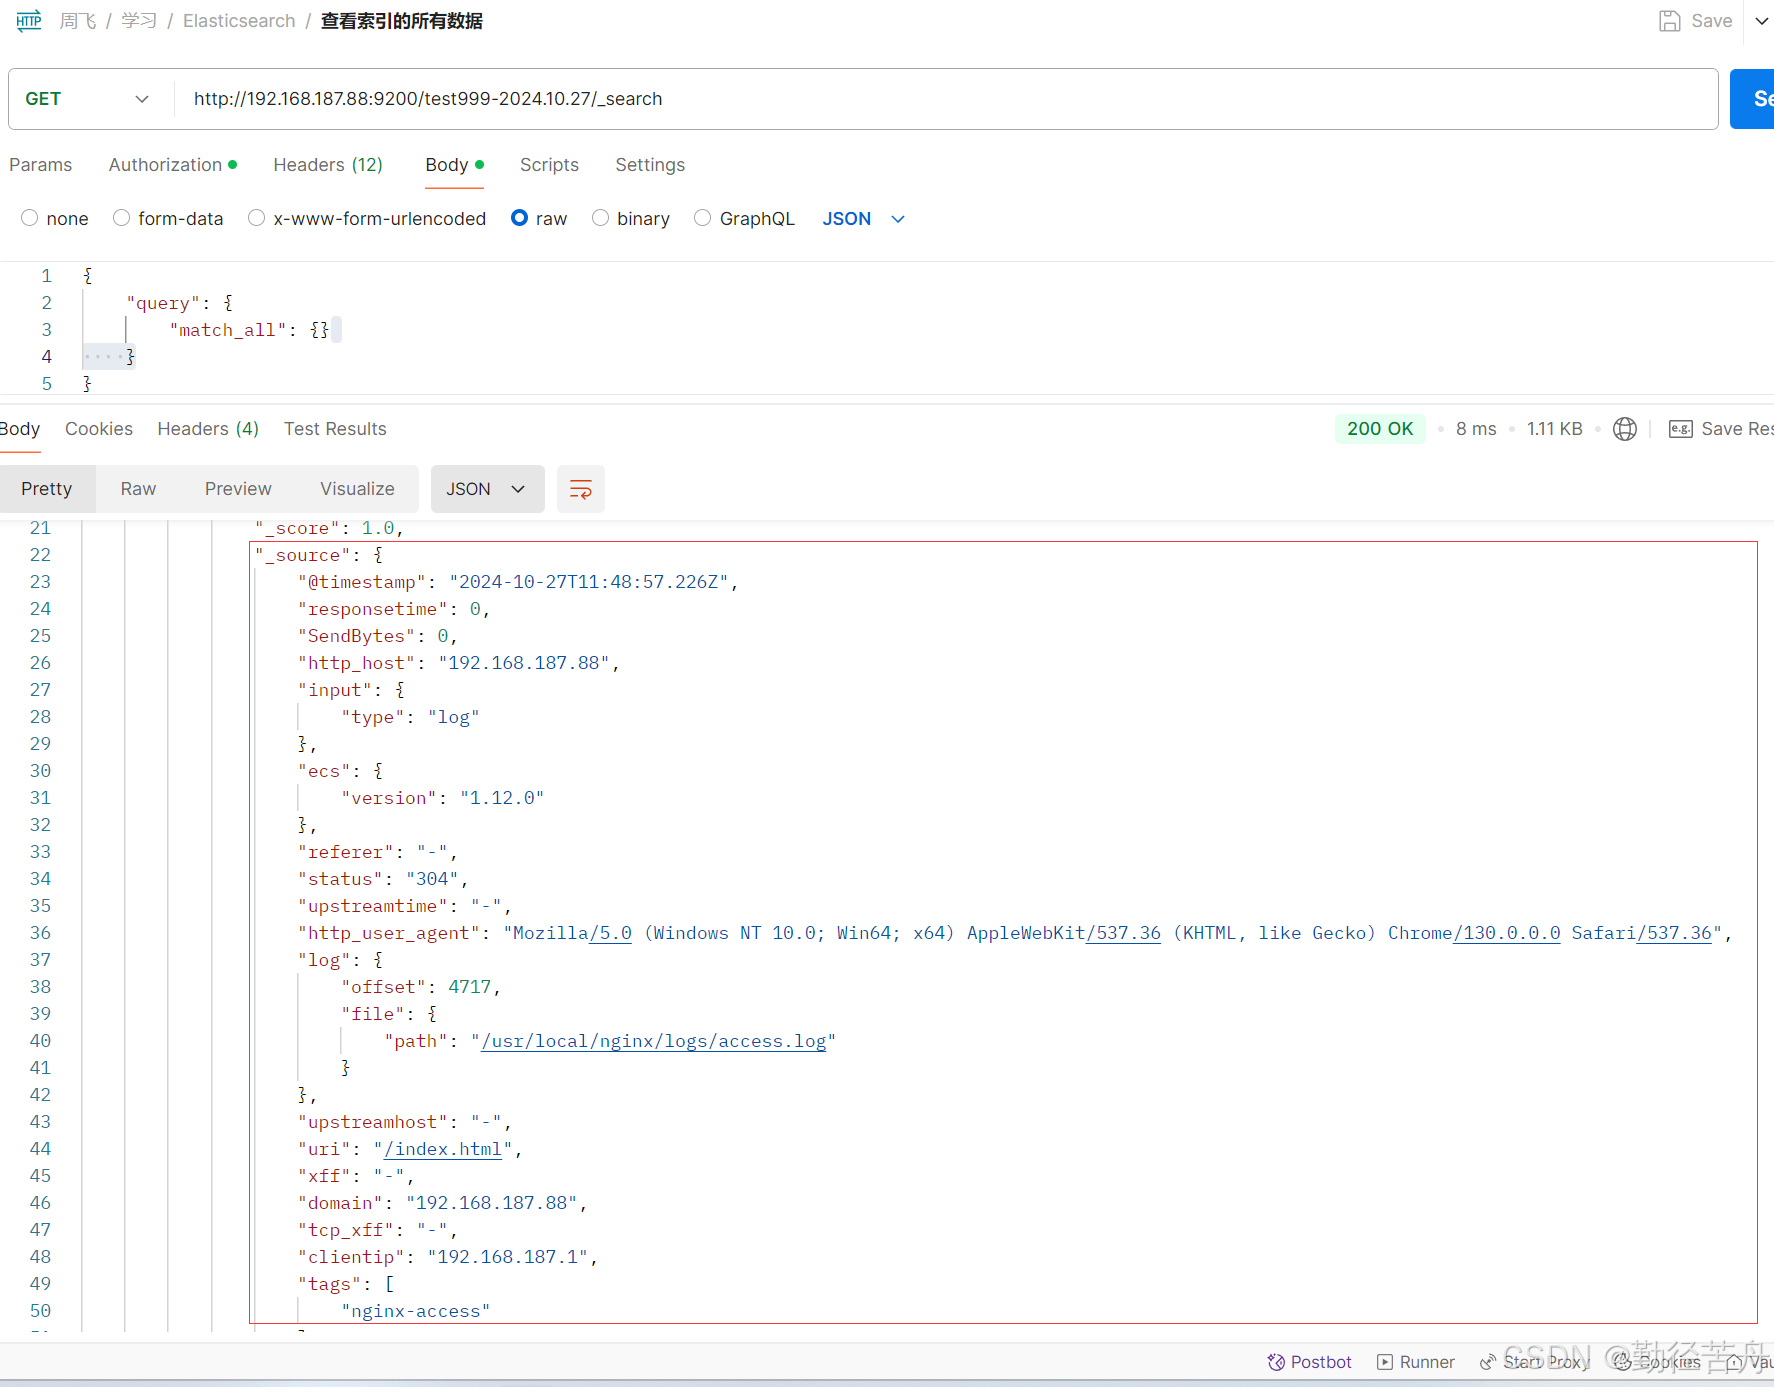
Task: Click the "query" key in request body
Action: tap(163, 303)
